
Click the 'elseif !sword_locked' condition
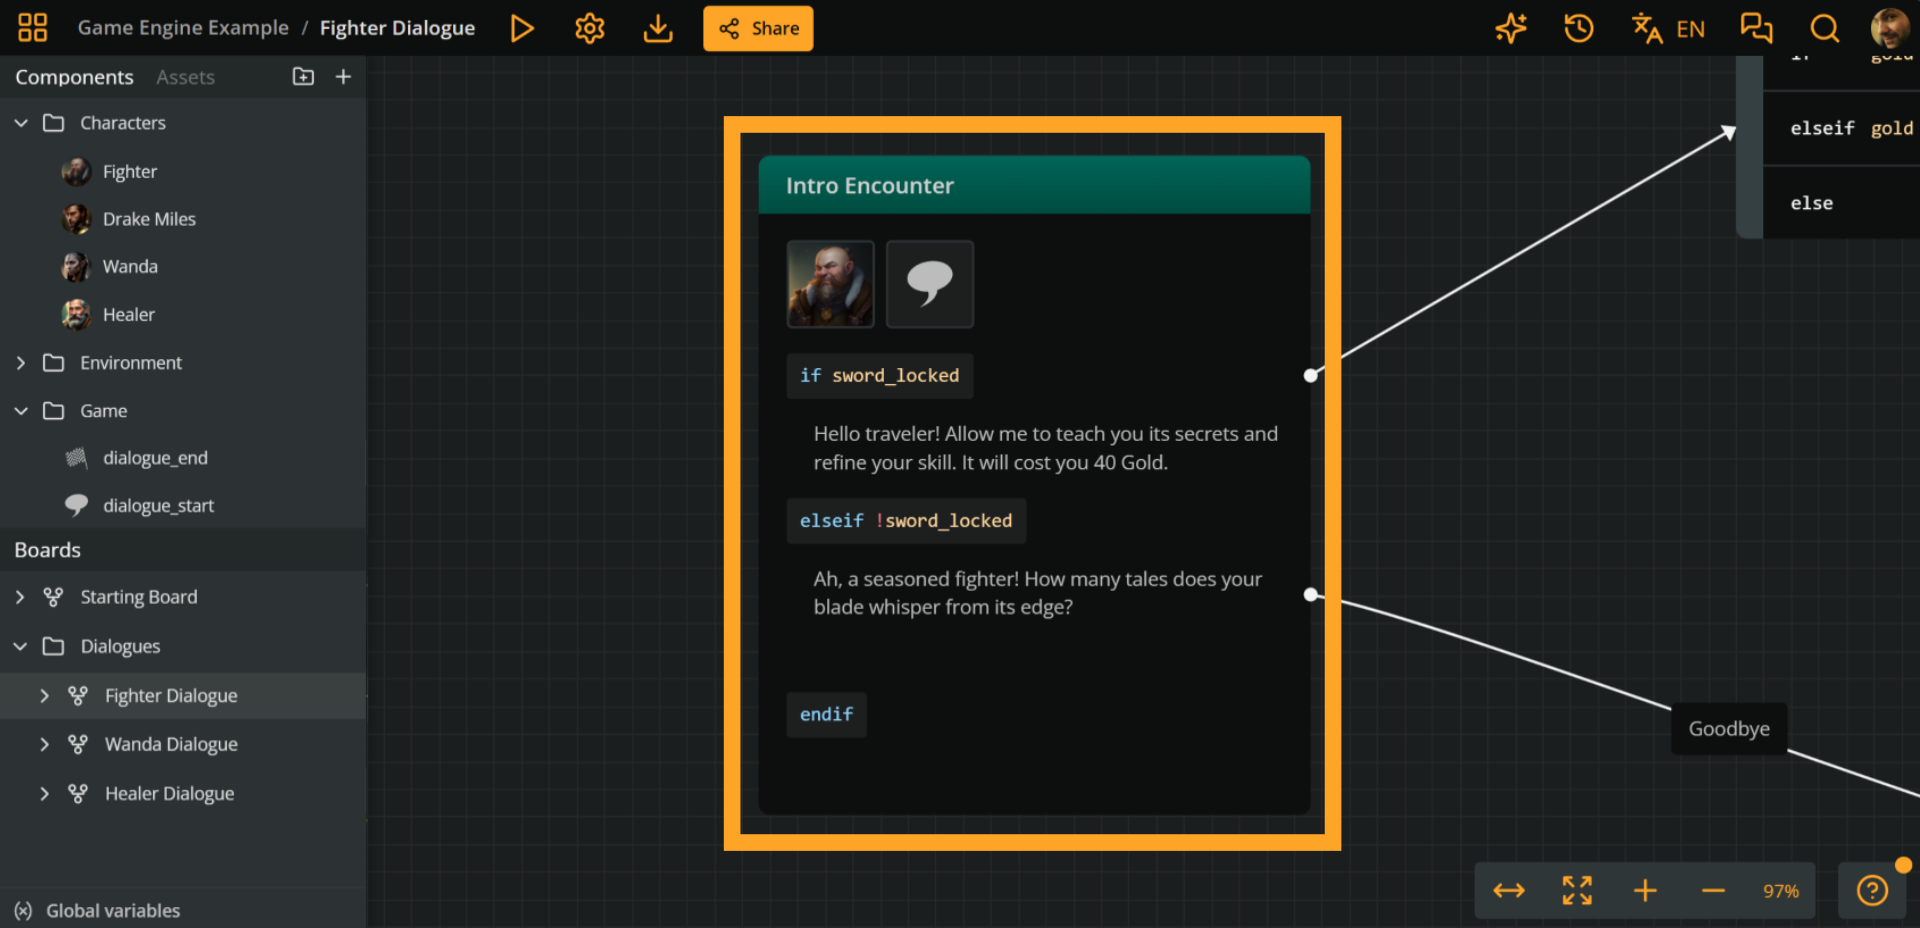tap(906, 521)
